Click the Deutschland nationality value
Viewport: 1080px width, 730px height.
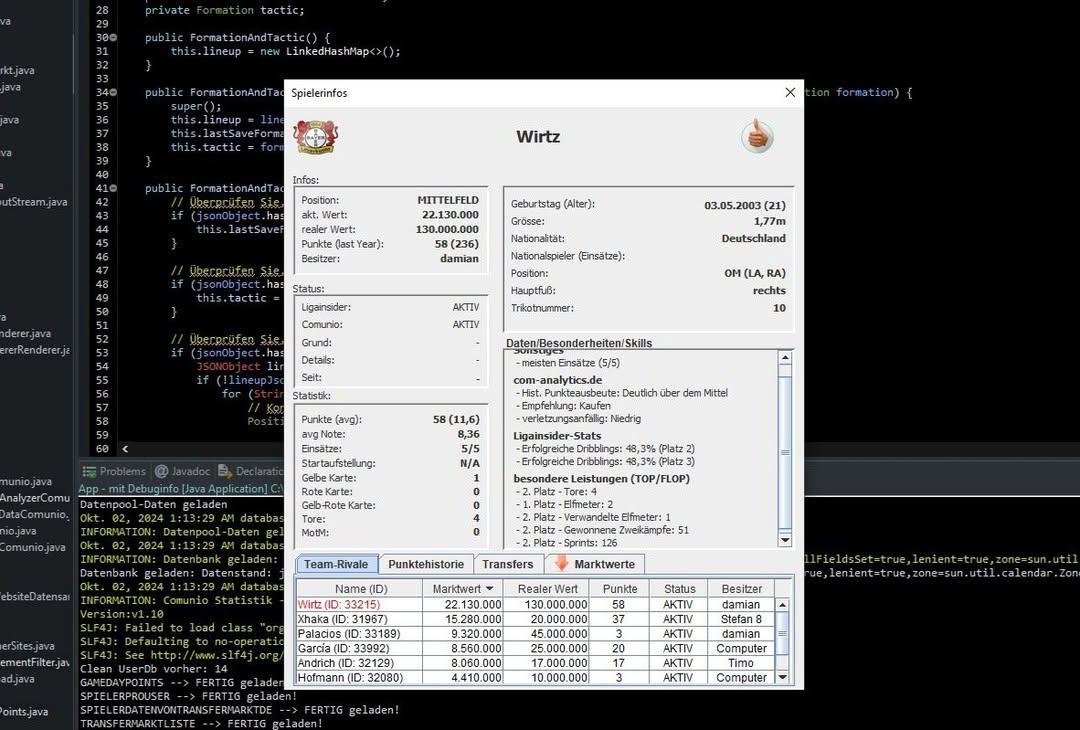click(754, 238)
